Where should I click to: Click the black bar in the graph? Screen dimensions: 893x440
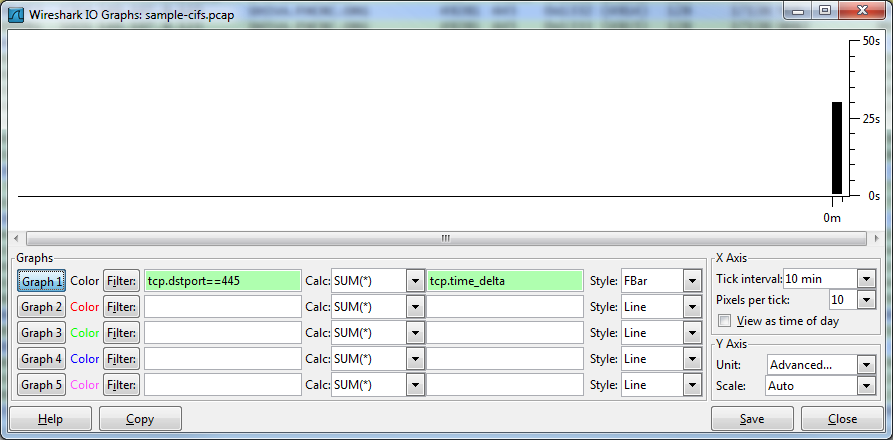click(837, 148)
